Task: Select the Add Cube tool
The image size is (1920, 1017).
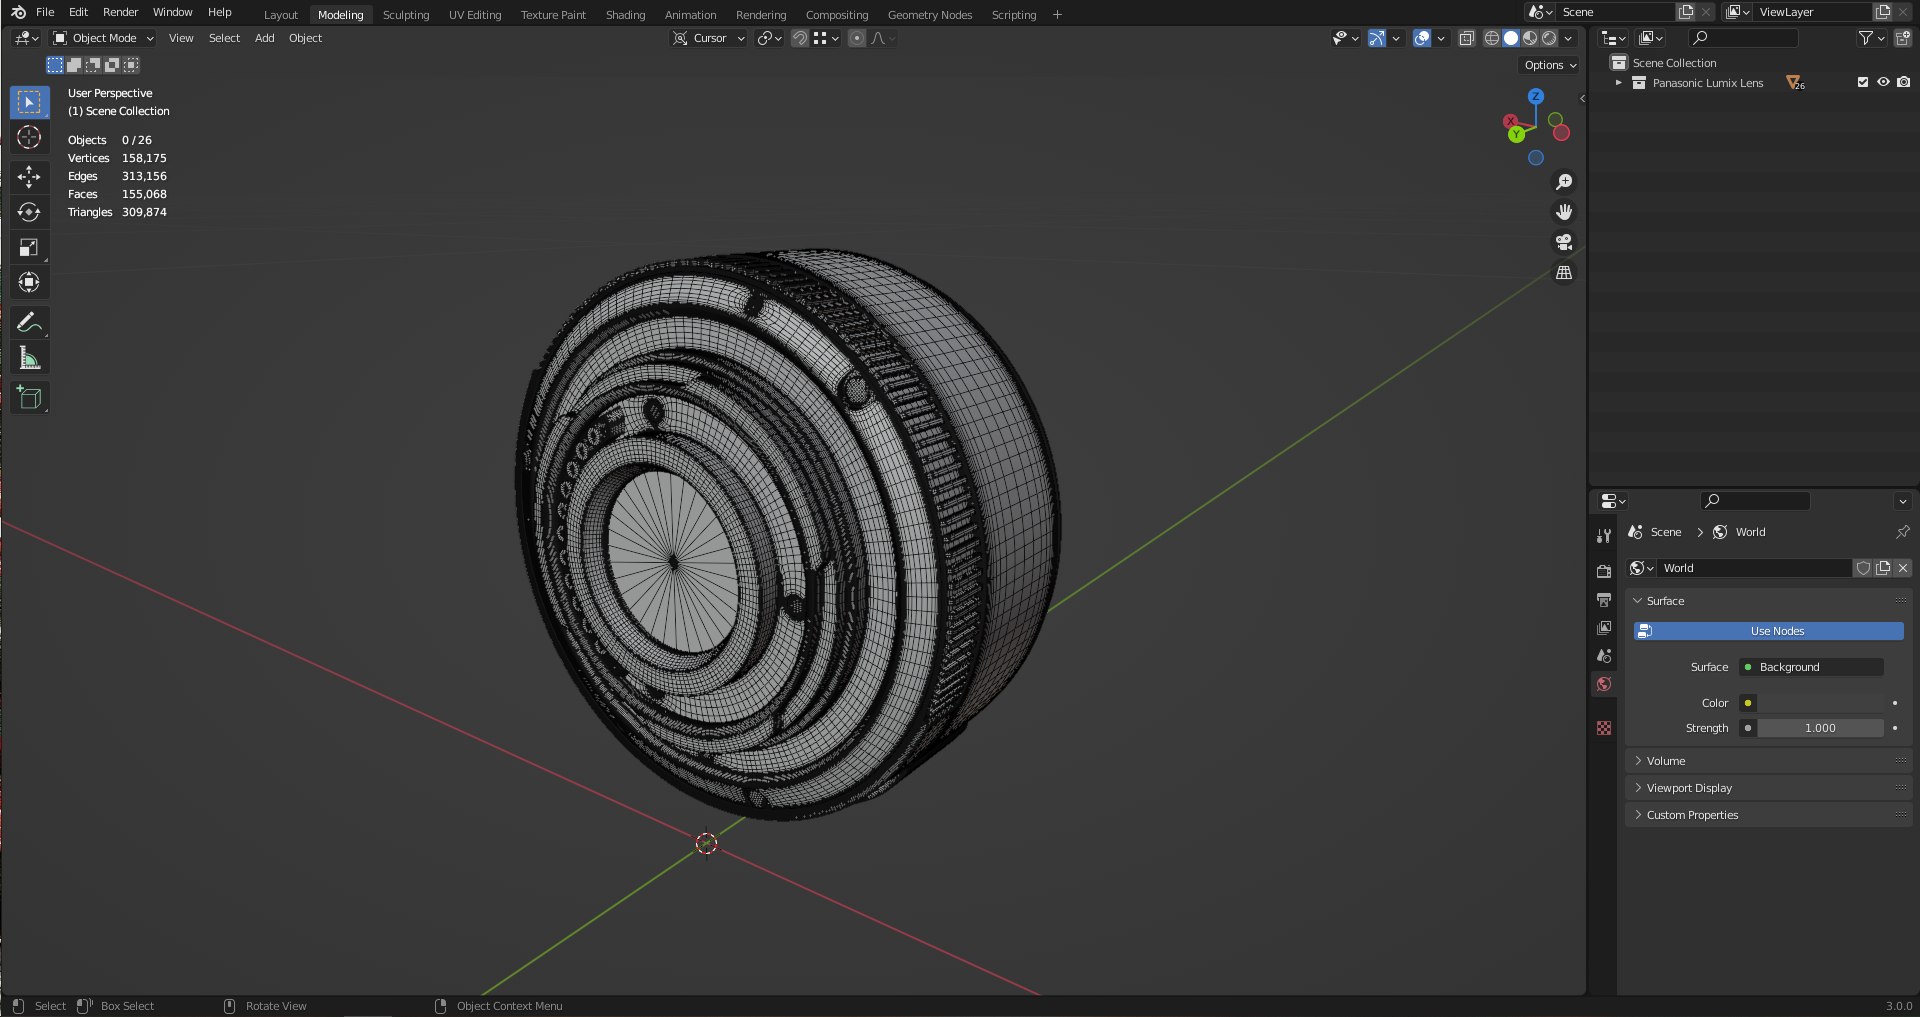Action: 29,398
